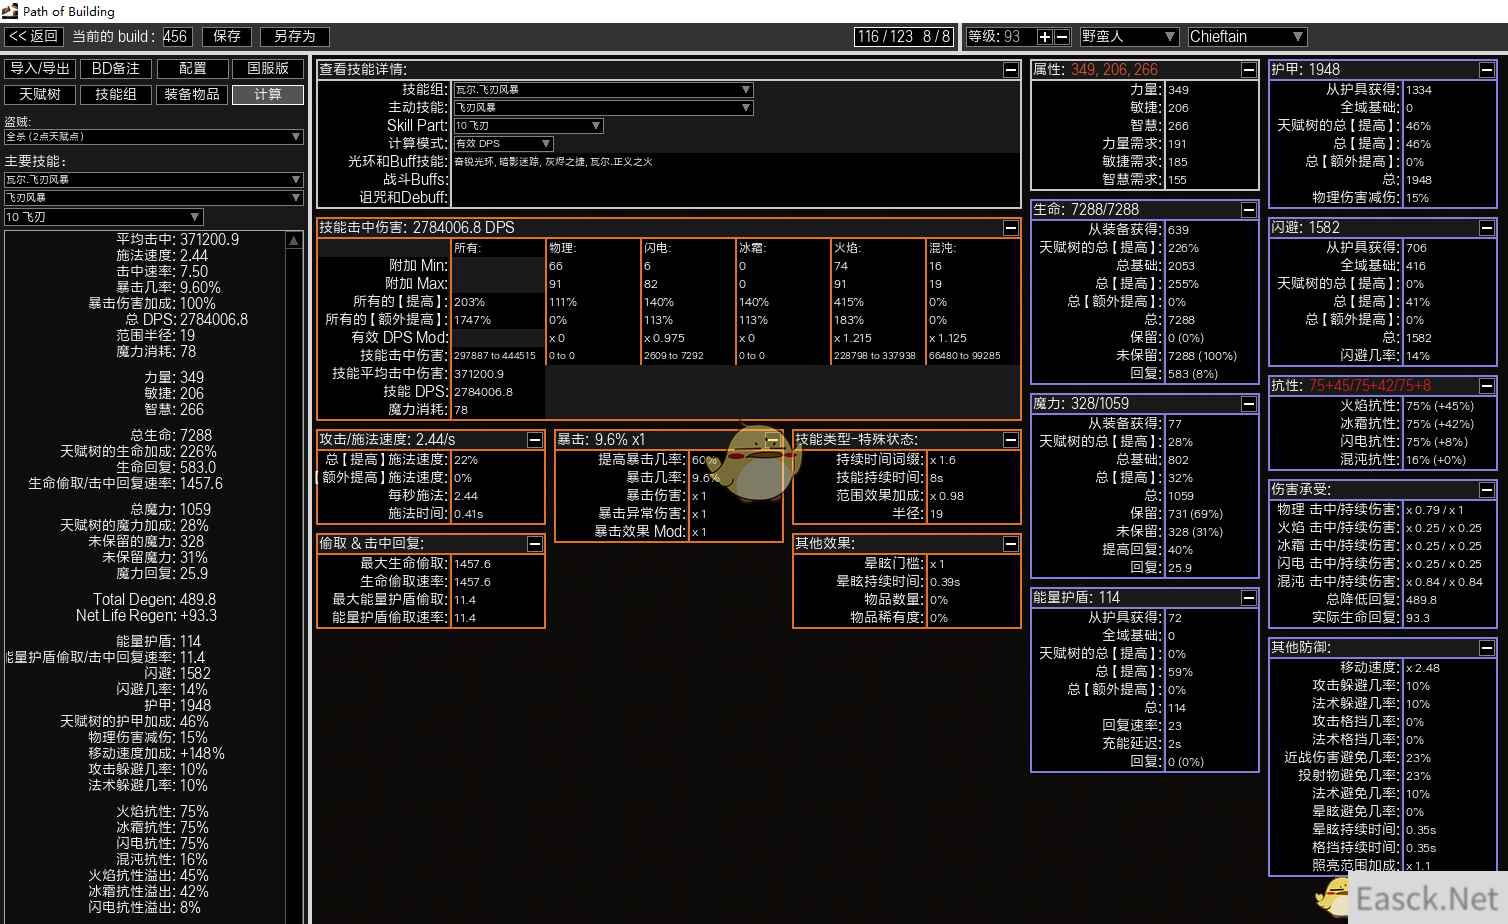Collapse the 生命 7288/7288 section
The height and width of the screenshot is (924, 1508).
pos(1249,210)
